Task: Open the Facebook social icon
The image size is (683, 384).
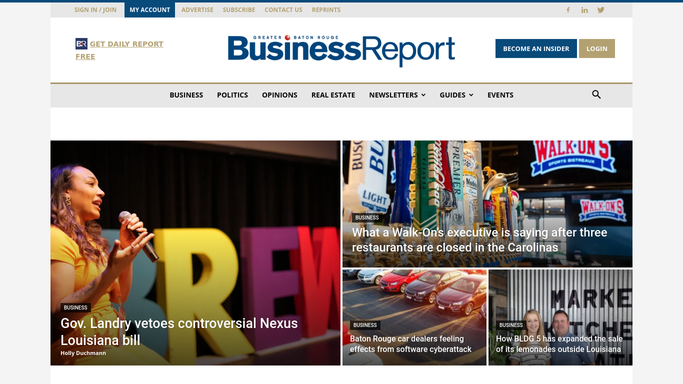Action: [568, 10]
